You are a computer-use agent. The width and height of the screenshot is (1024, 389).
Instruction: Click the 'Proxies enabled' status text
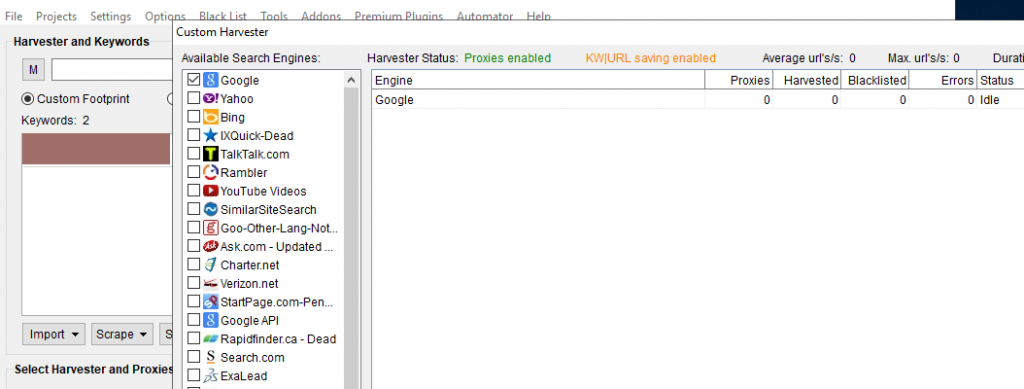[507, 58]
